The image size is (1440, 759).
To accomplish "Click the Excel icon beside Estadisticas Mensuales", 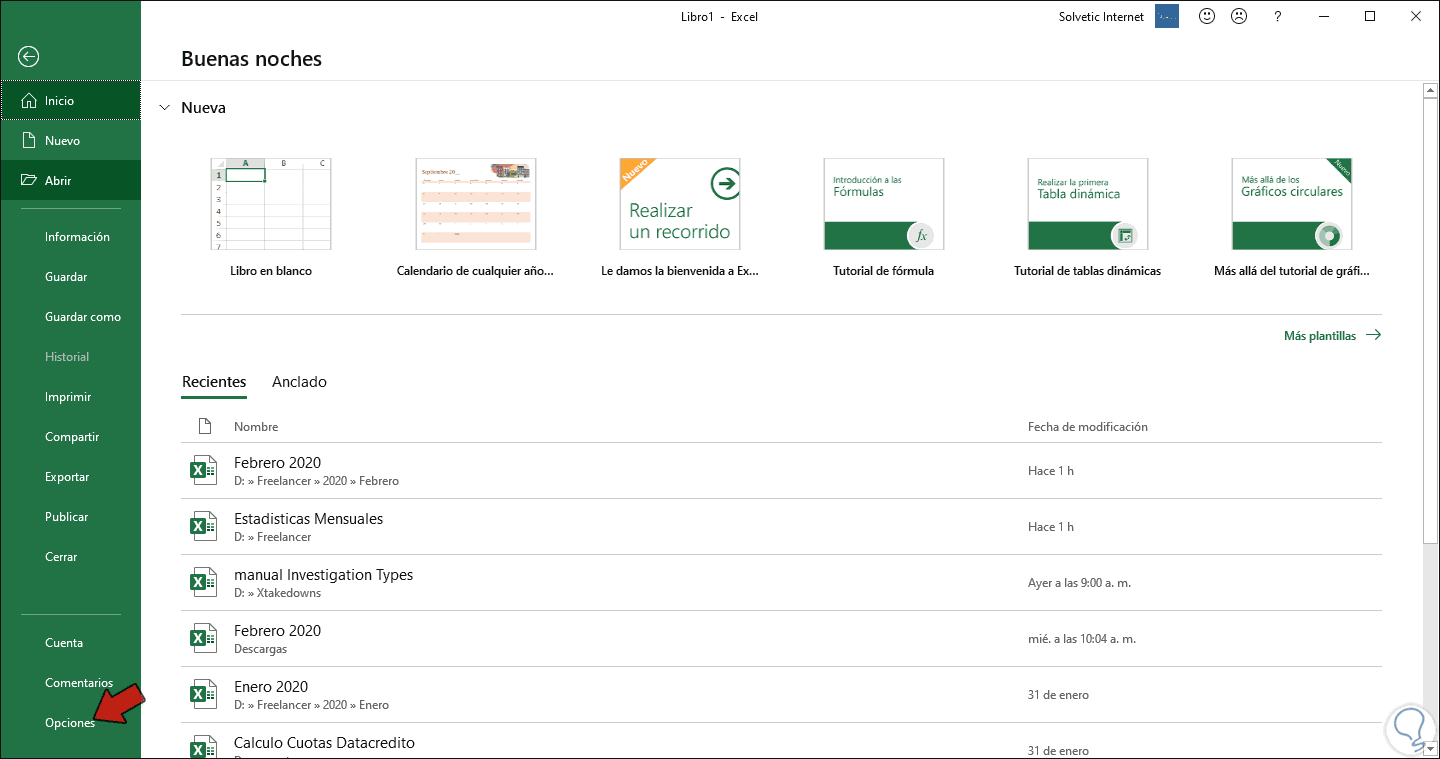I will 203,526.
